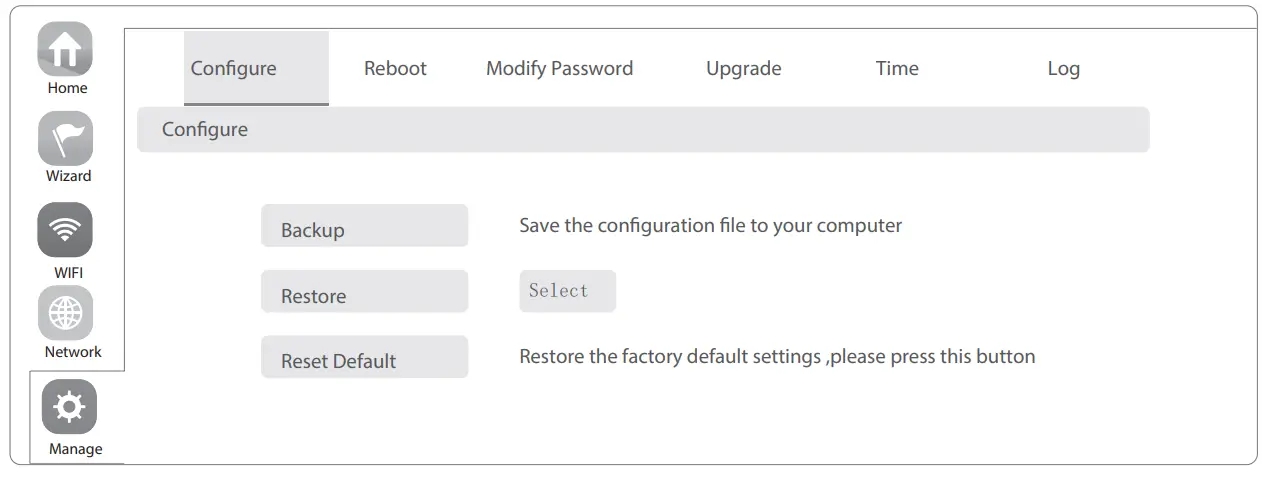Click the Restore button

364,293
